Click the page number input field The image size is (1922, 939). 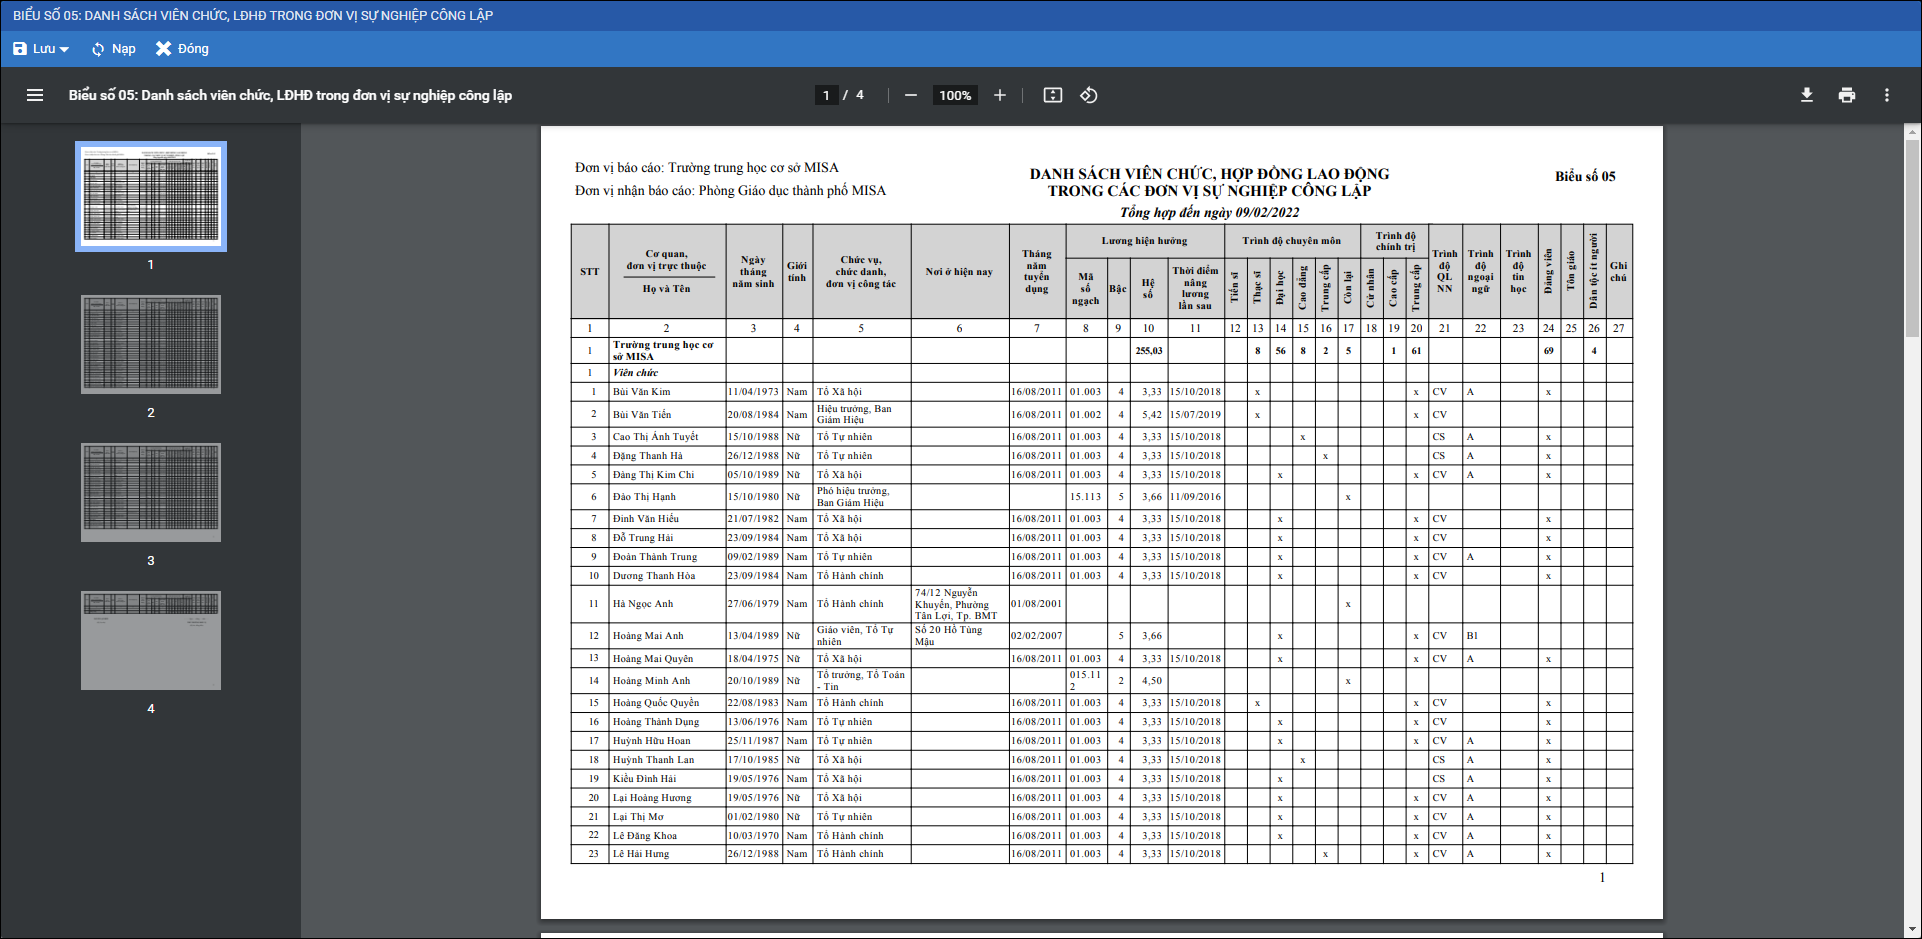pyautogui.click(x=826, y=95)
